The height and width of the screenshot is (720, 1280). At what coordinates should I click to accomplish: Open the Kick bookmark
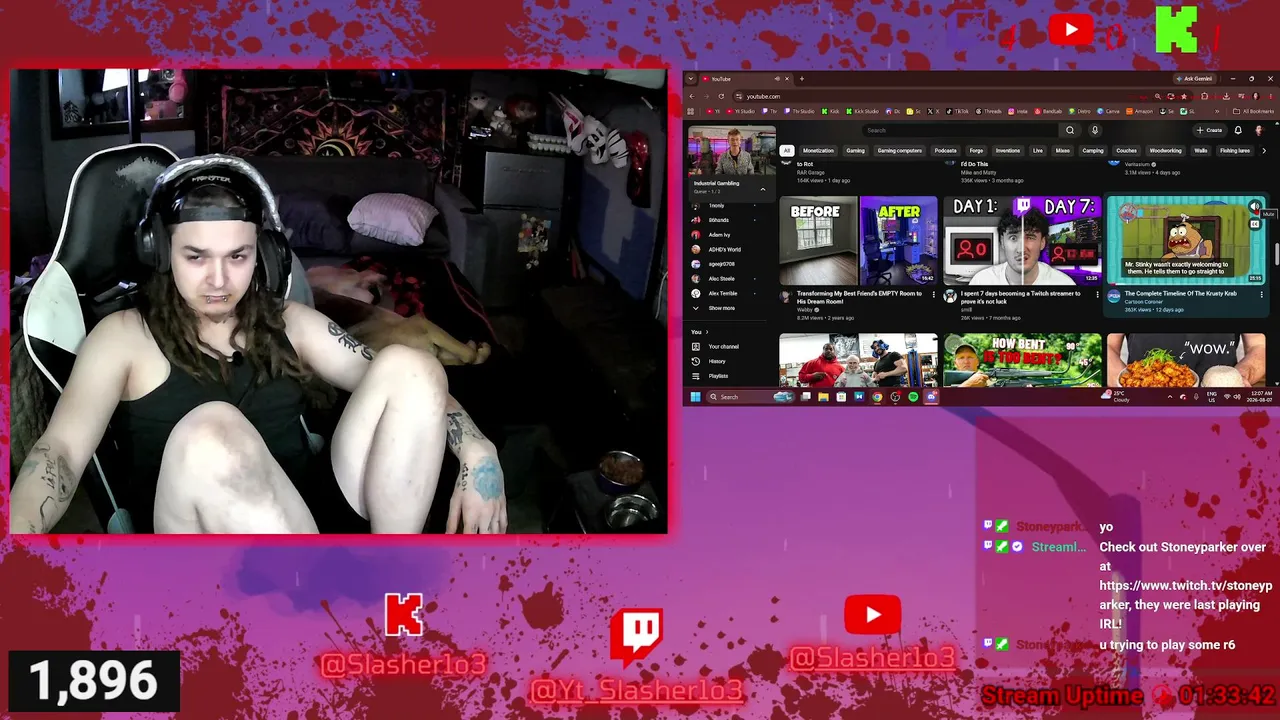click(832, 111)
